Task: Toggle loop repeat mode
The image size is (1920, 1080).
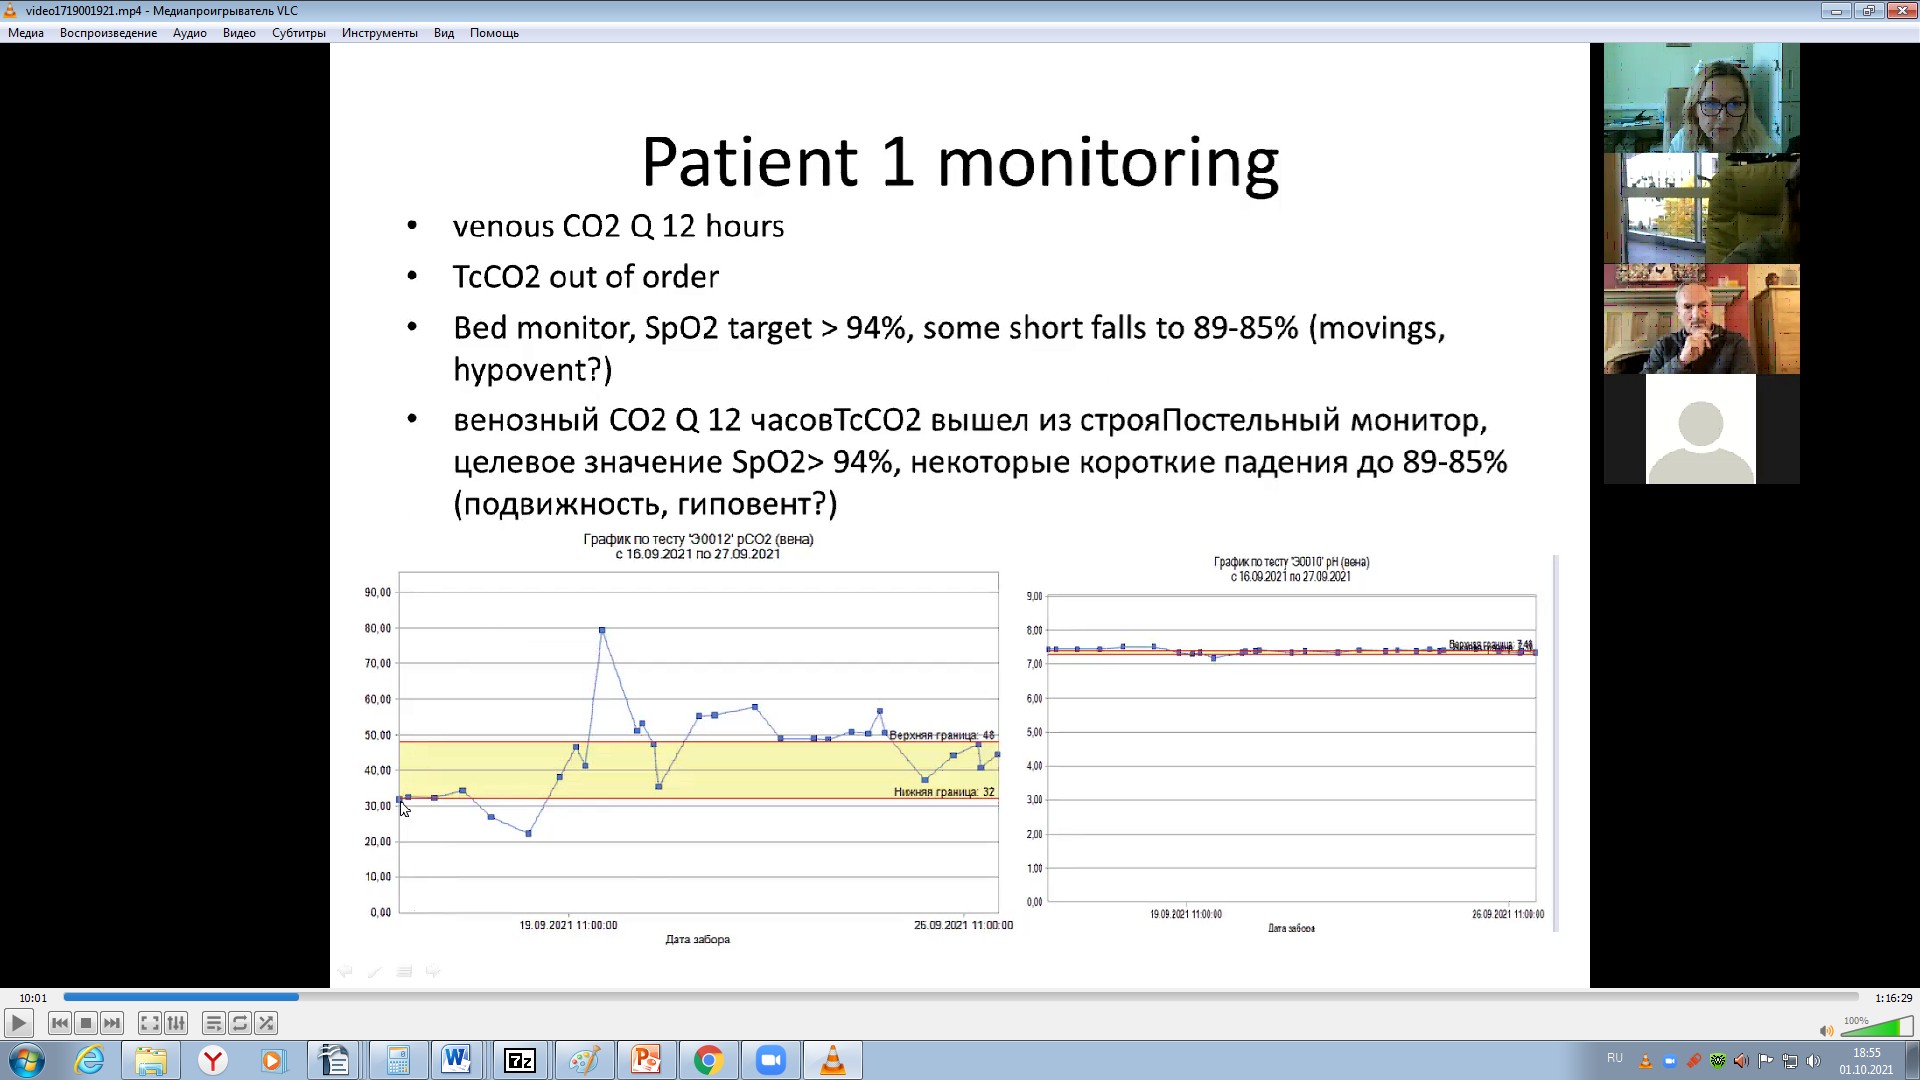Action: click(x=239, y=1023)
